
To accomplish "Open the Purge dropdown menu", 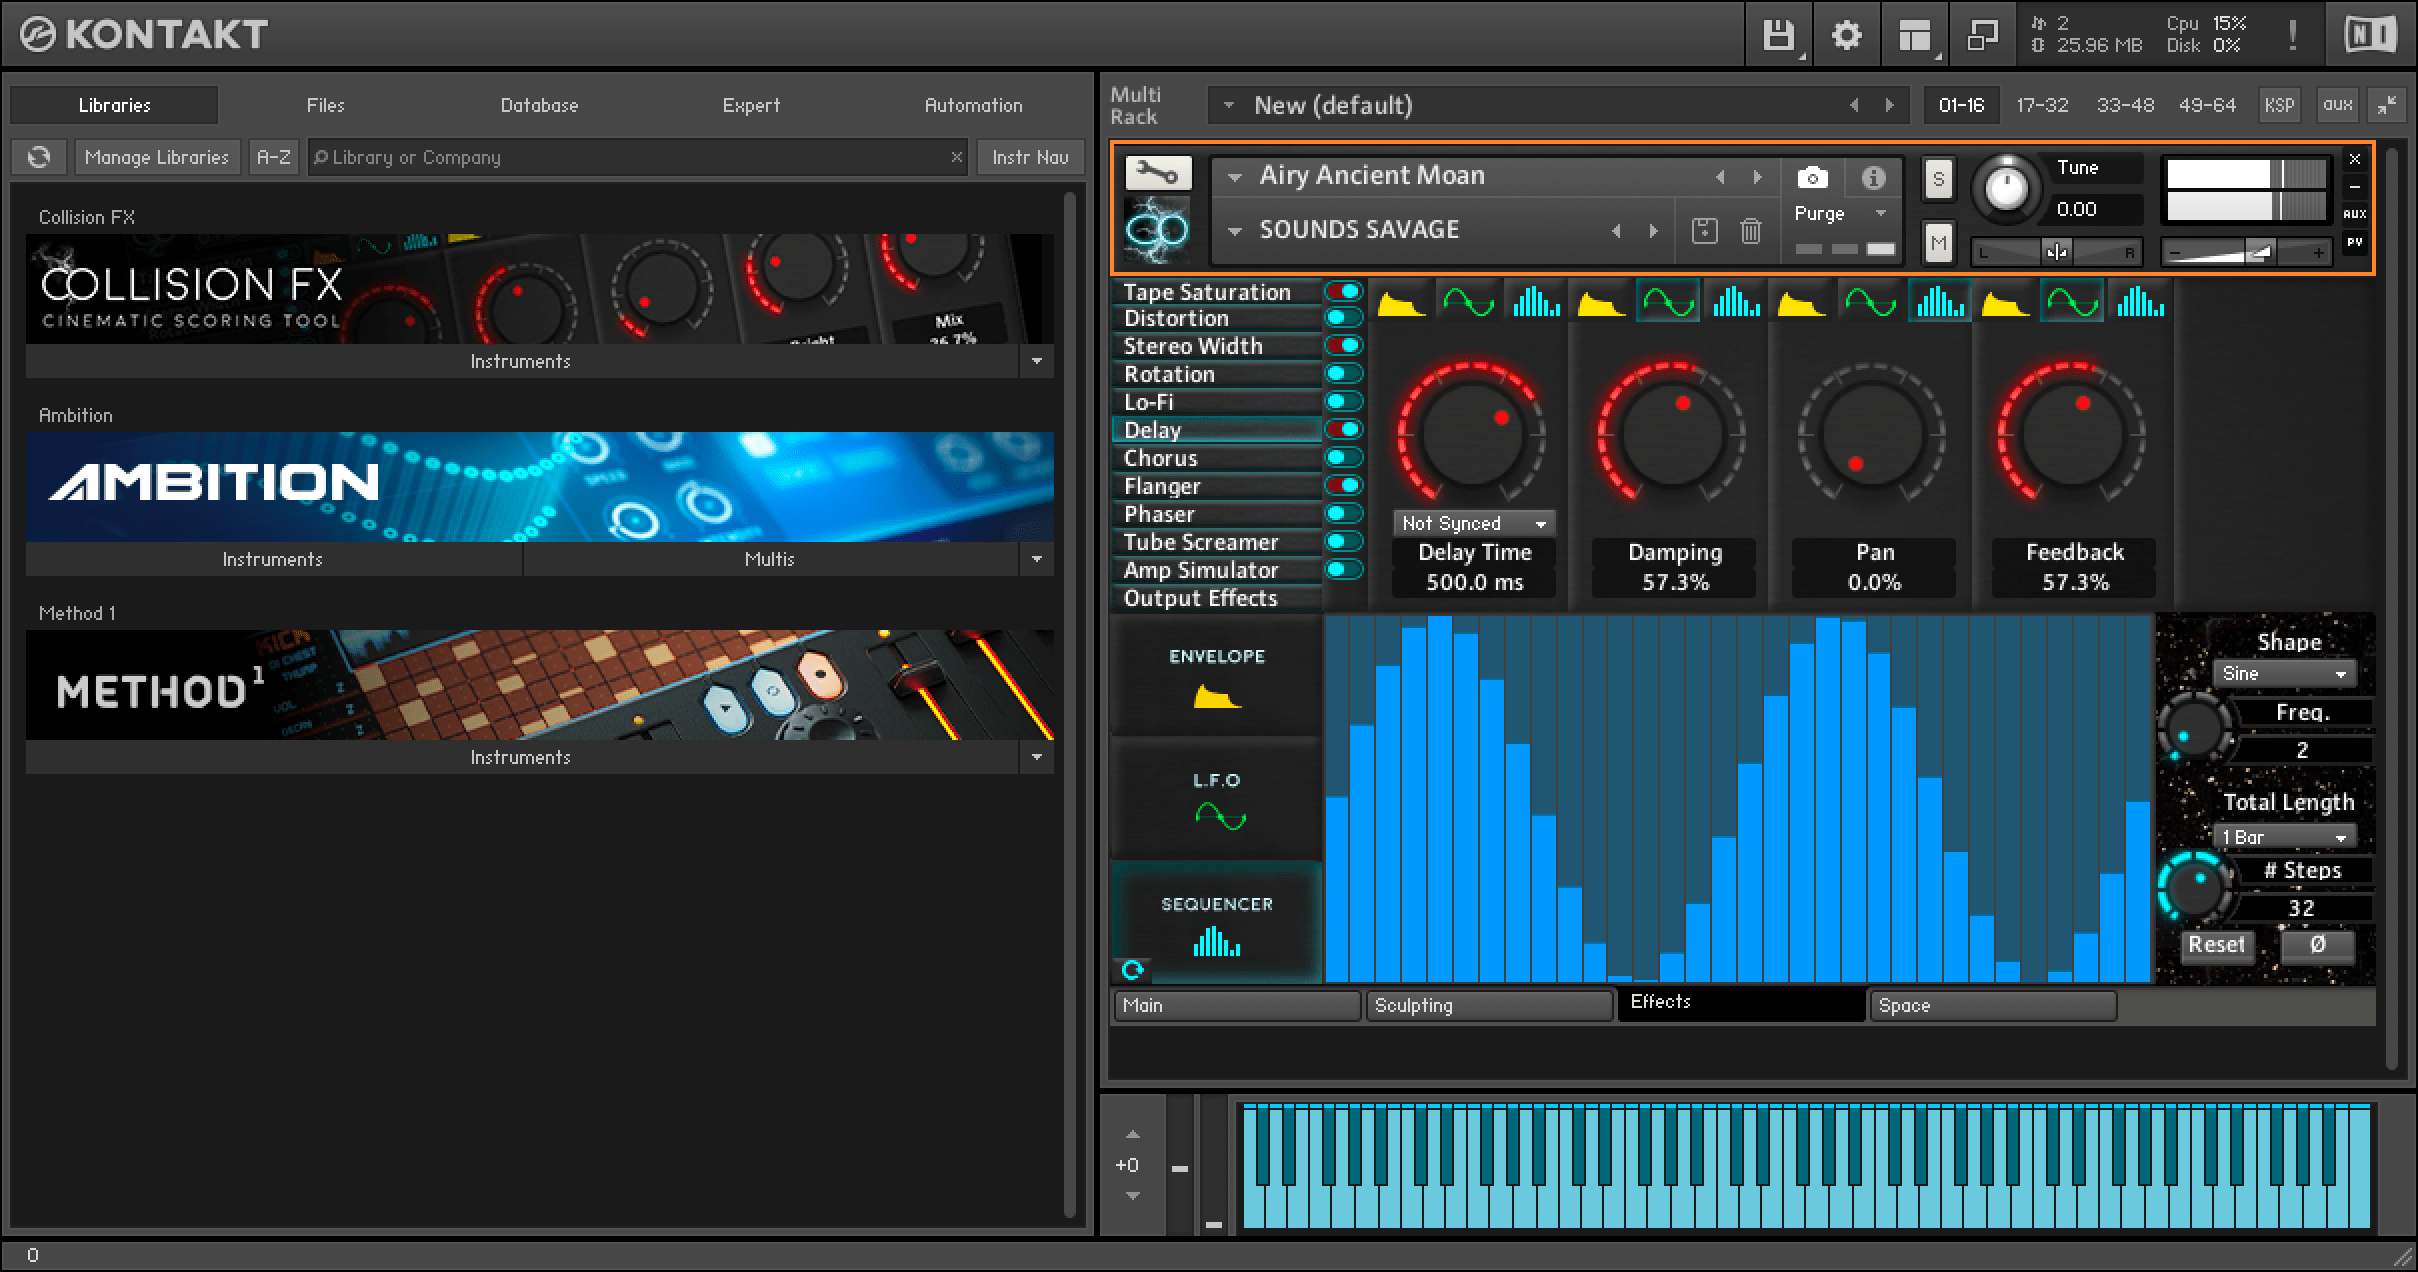I will coord(1840,213).
